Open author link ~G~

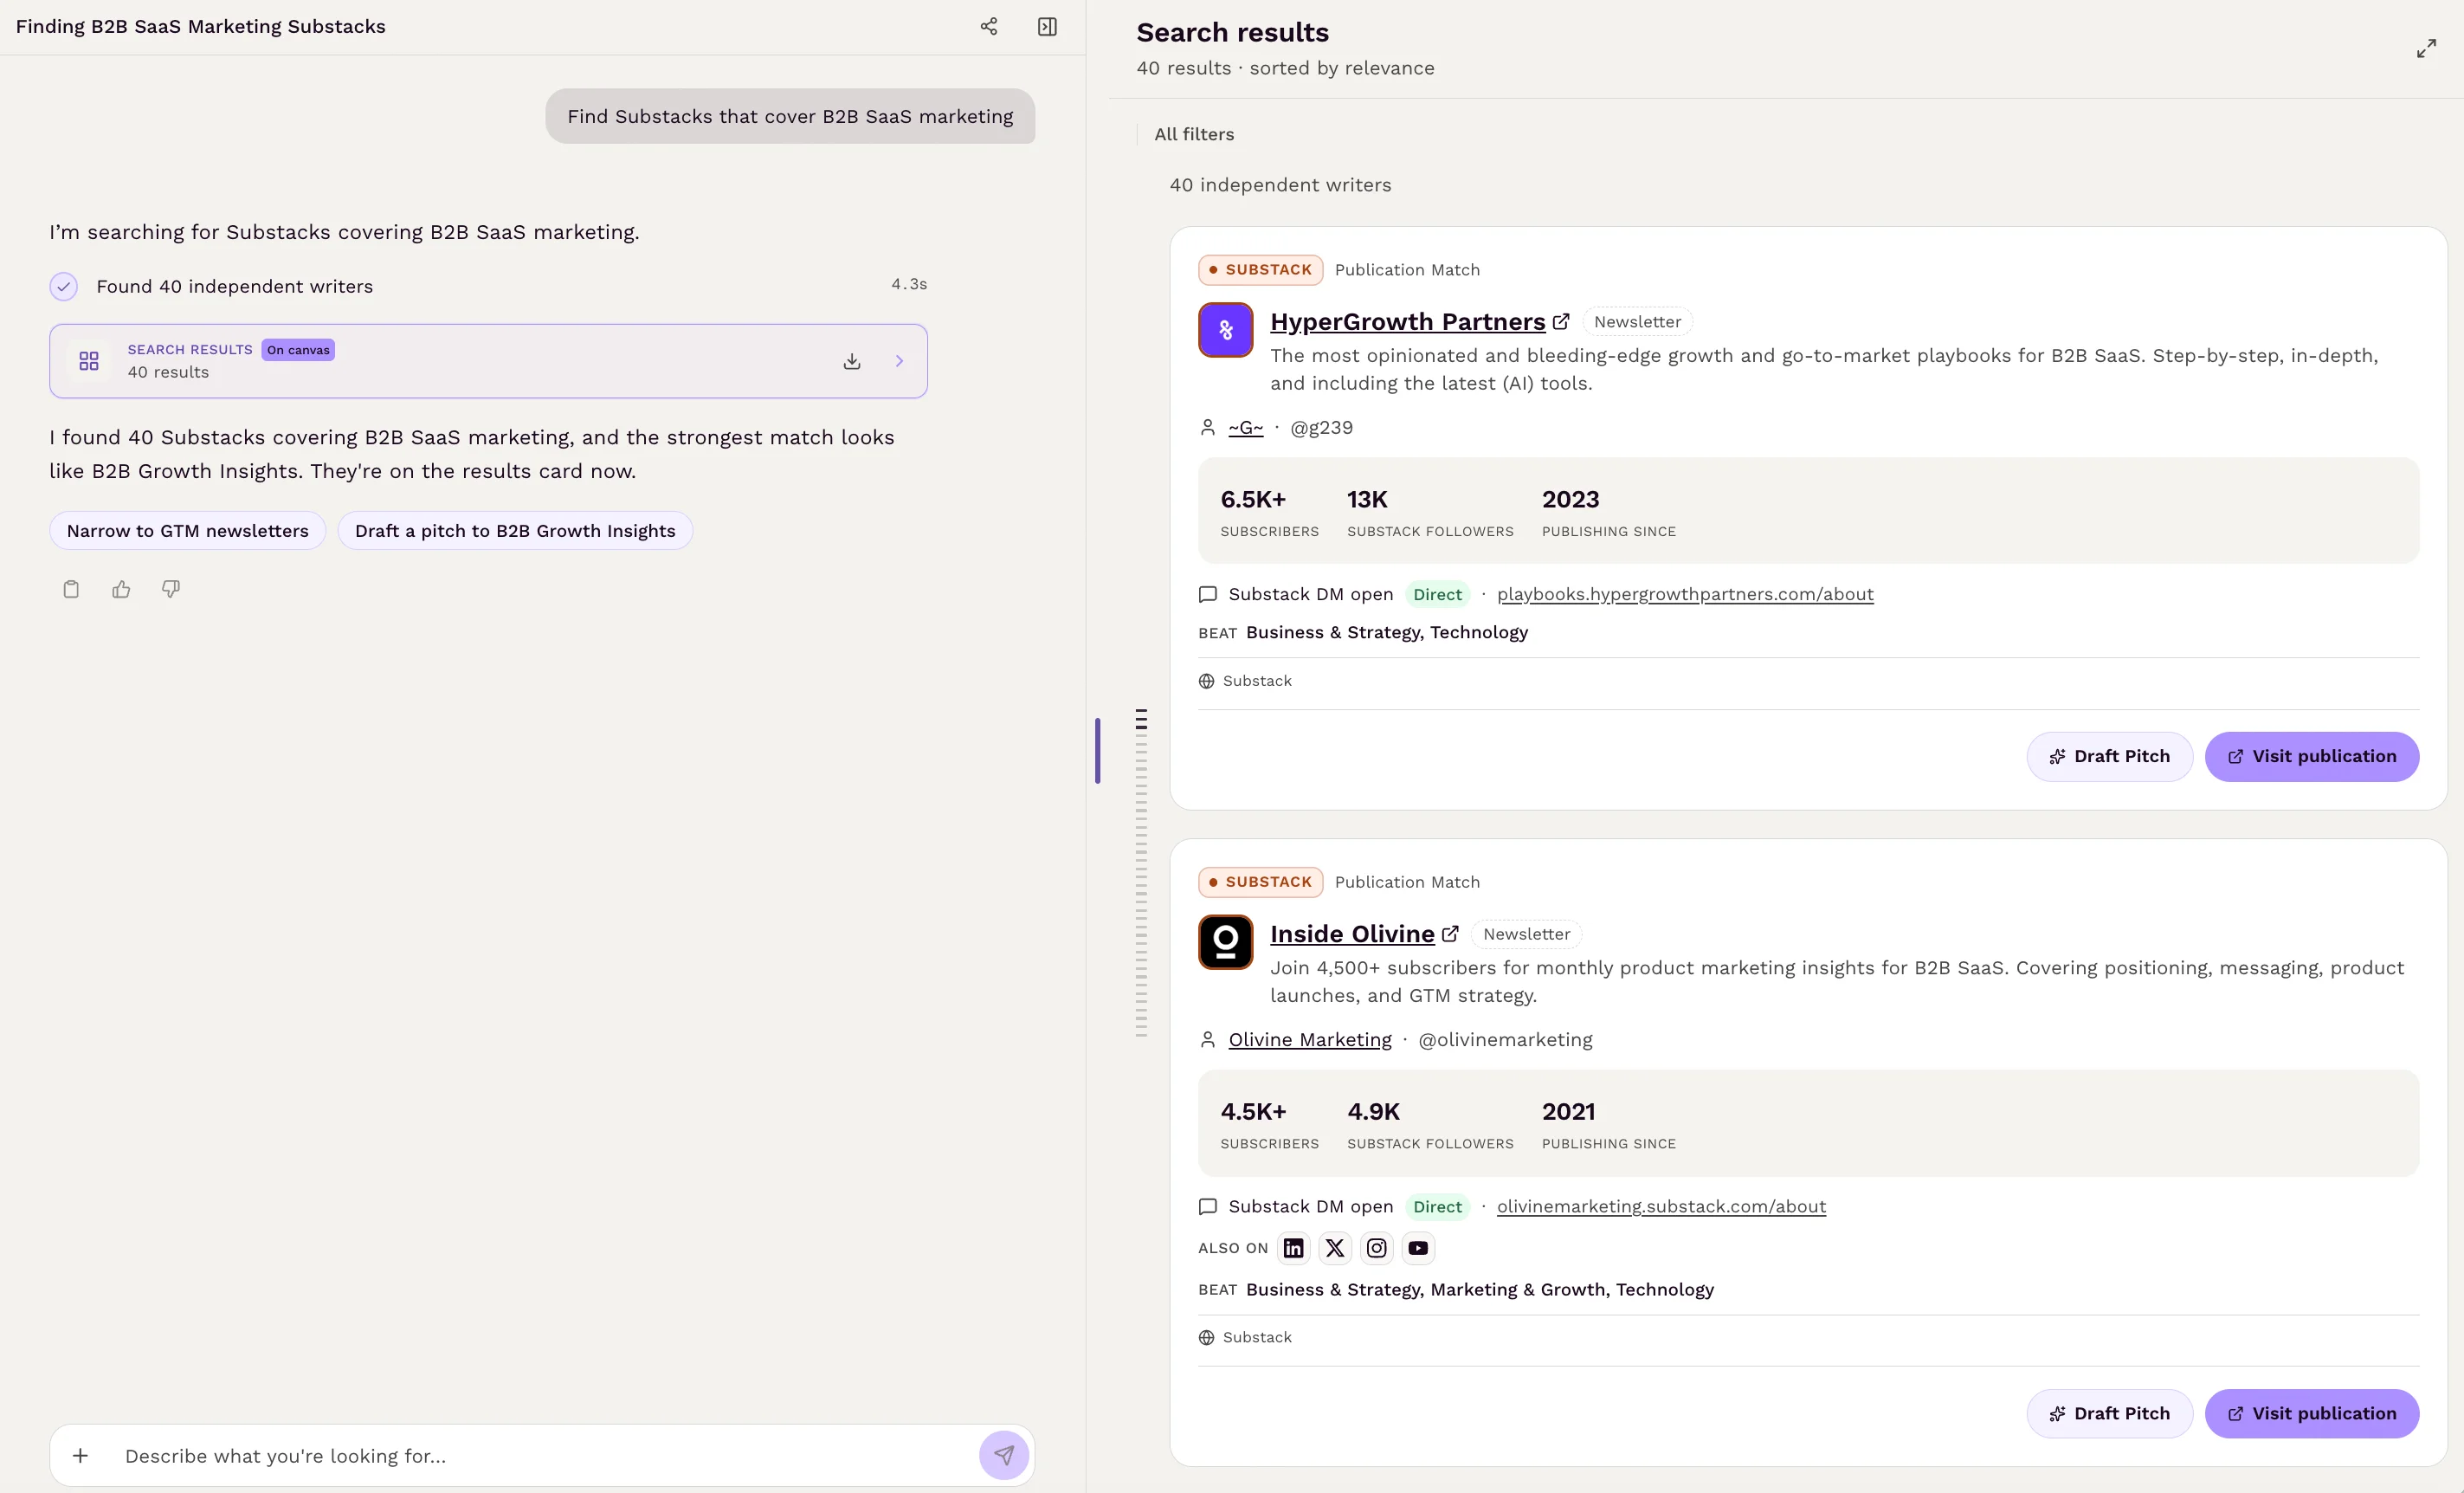[1245, 427]
